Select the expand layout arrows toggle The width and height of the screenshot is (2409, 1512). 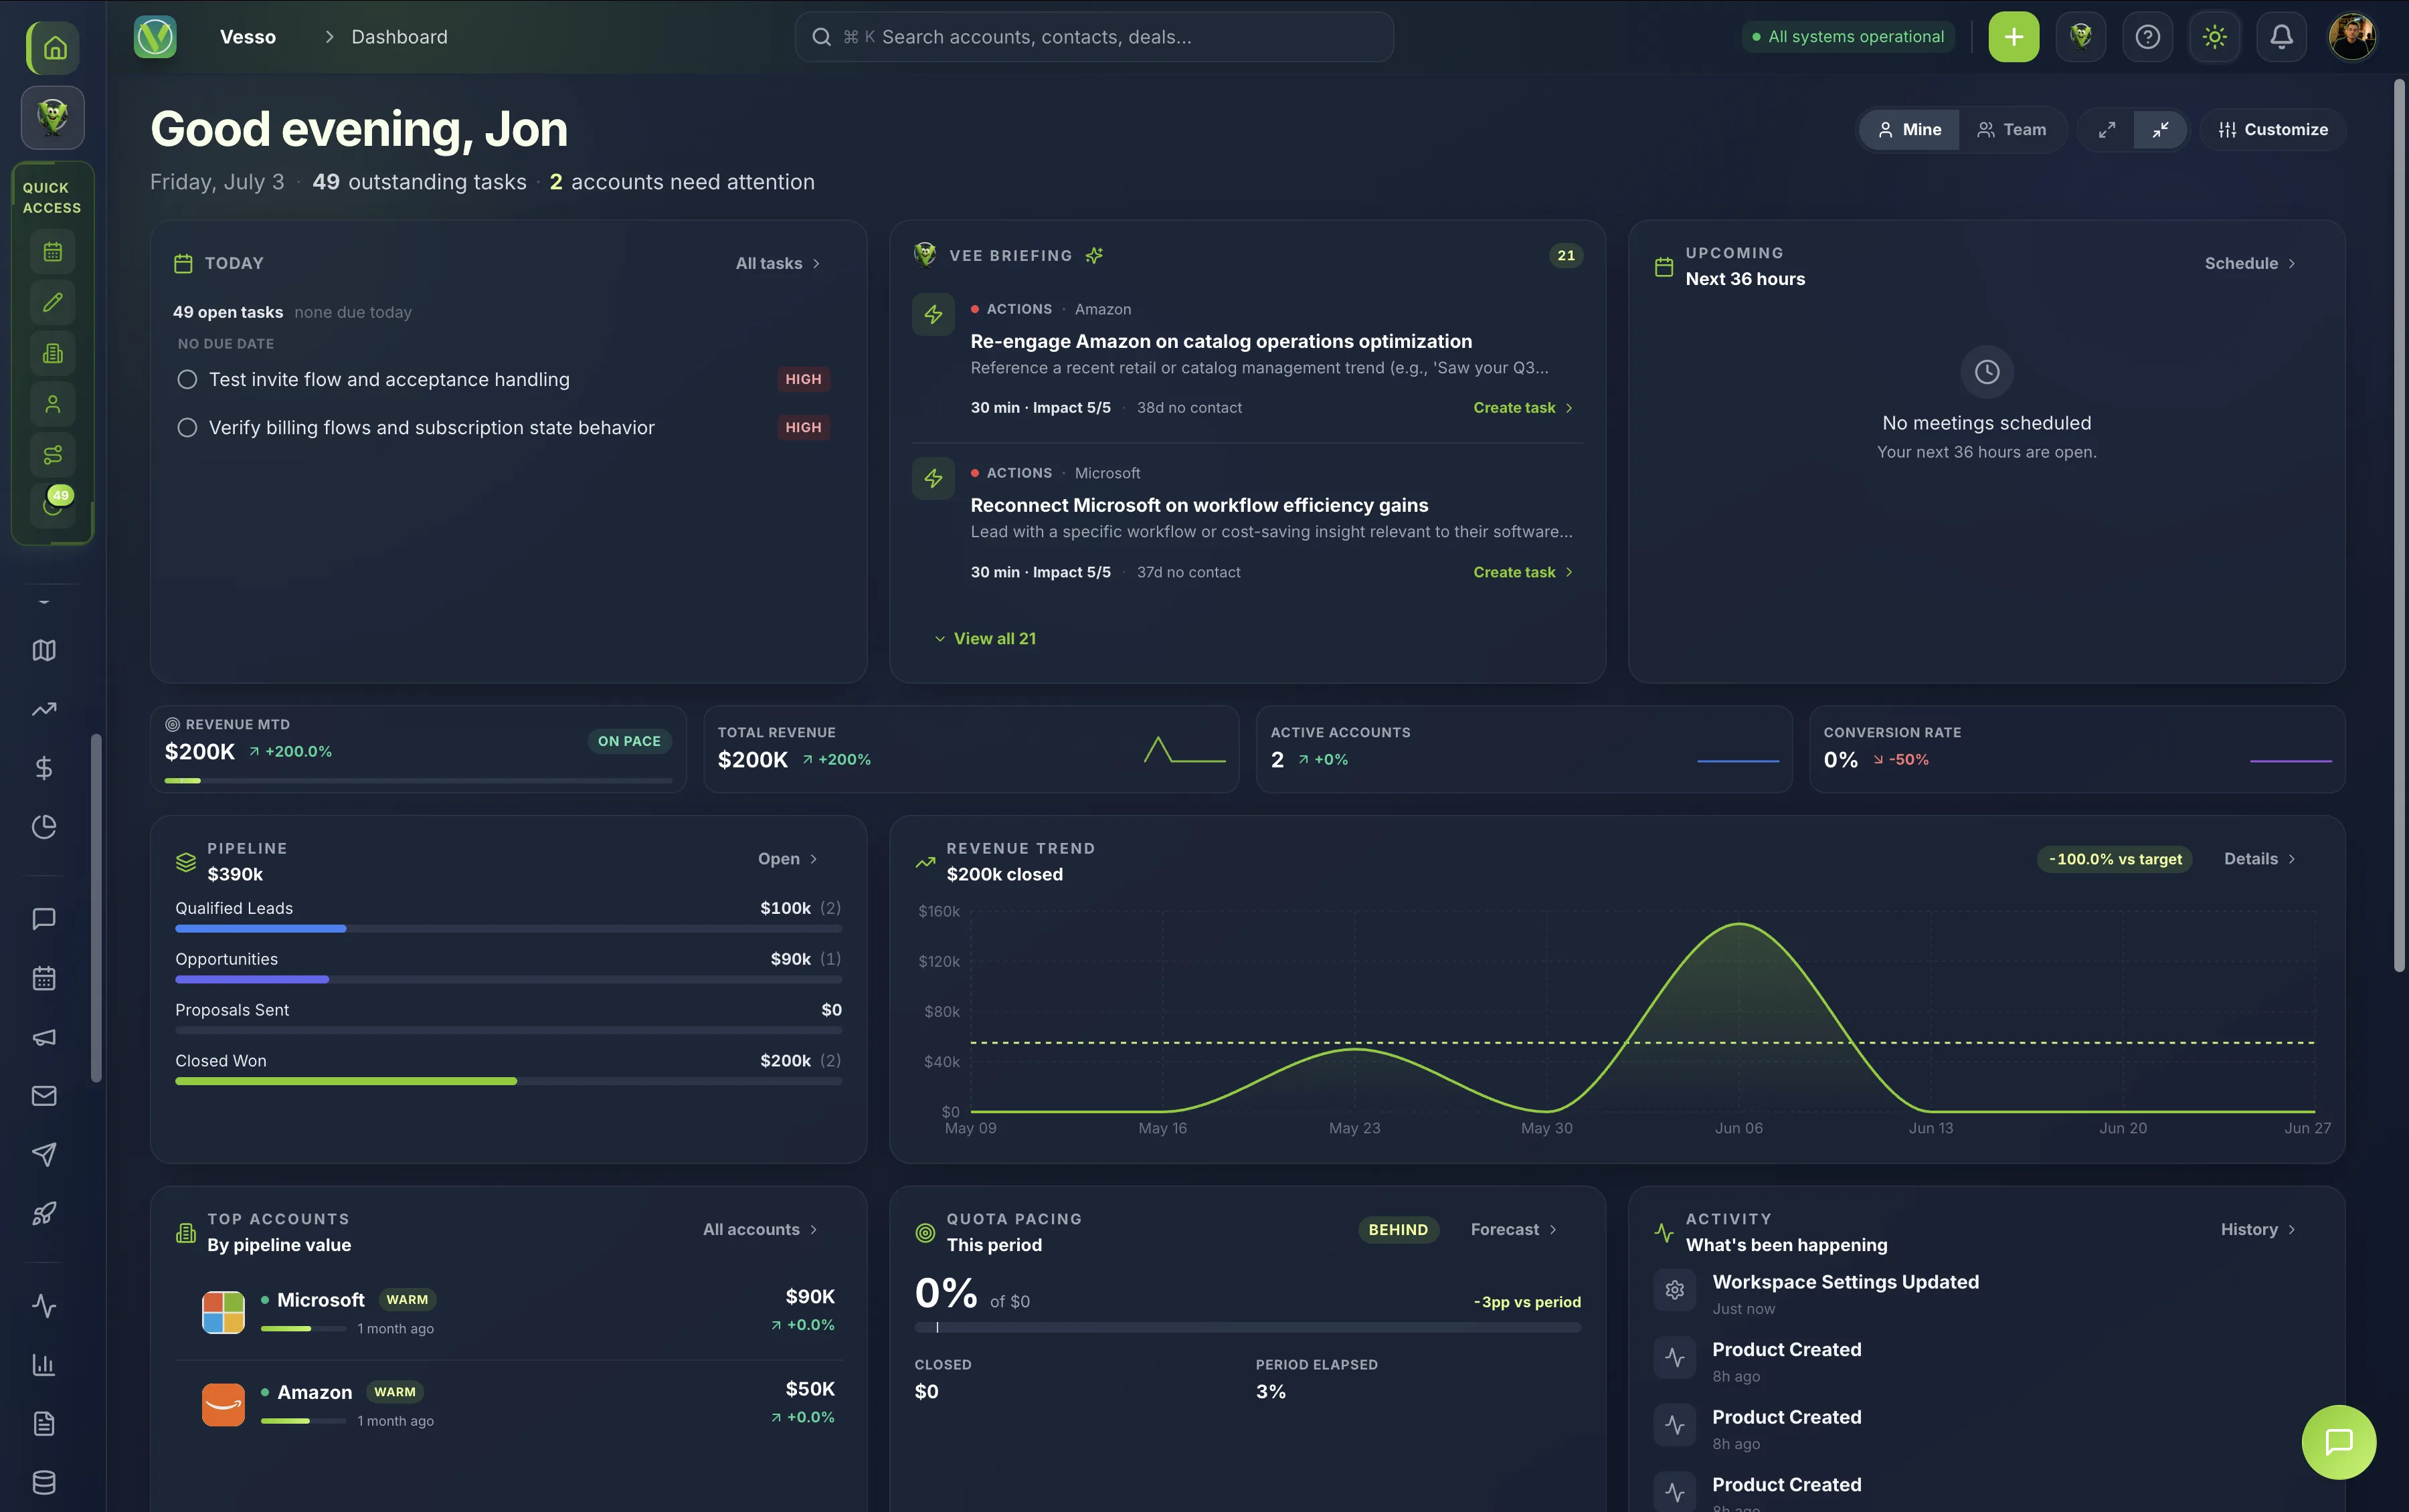point(2107,130)
